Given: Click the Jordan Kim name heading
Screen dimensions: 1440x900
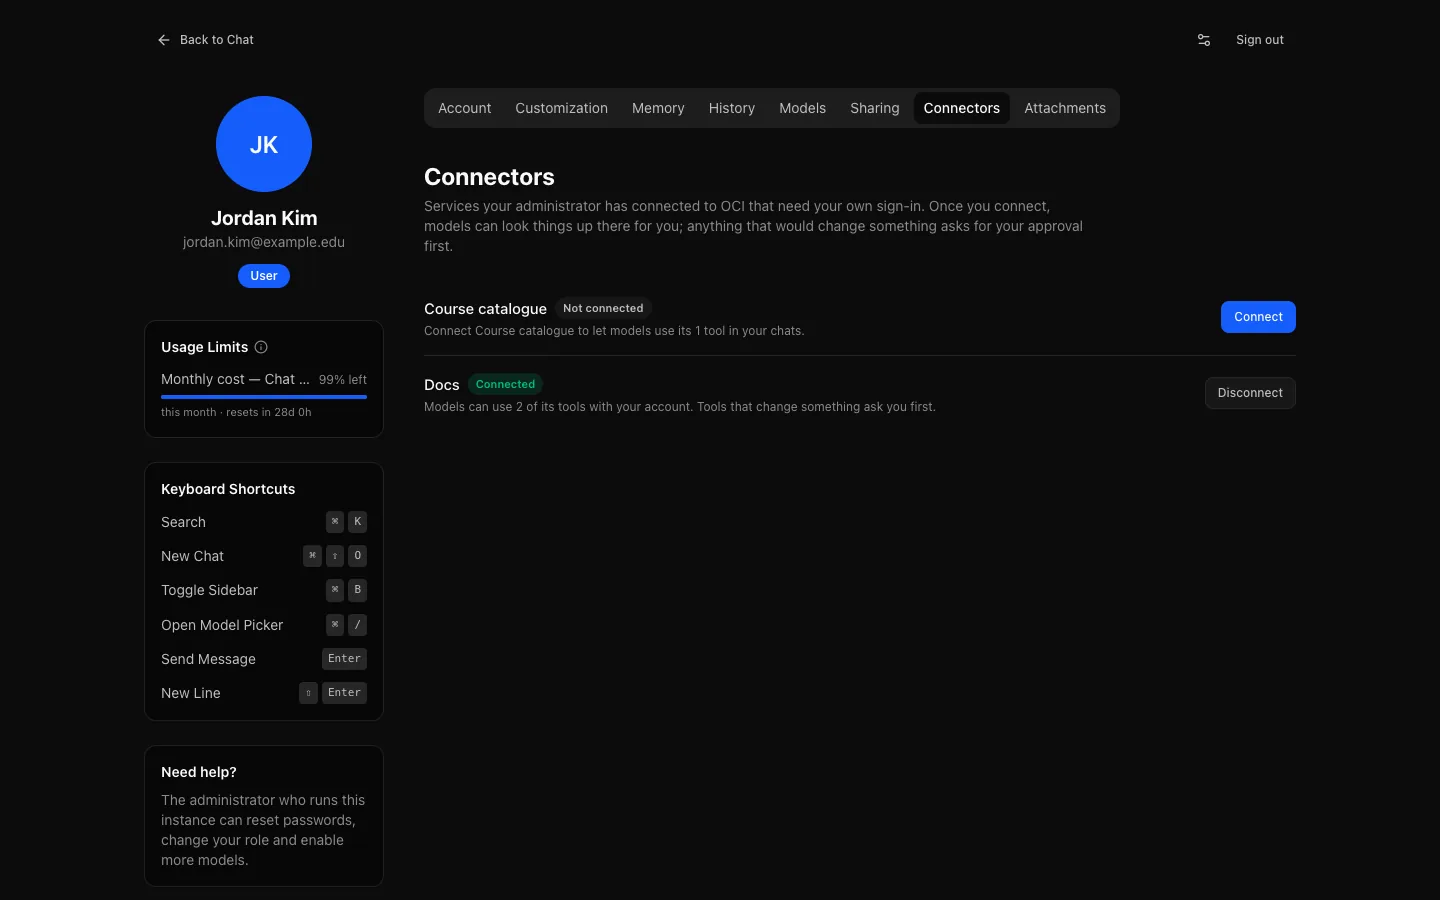Looking at the screenshot, I should 264,218.
